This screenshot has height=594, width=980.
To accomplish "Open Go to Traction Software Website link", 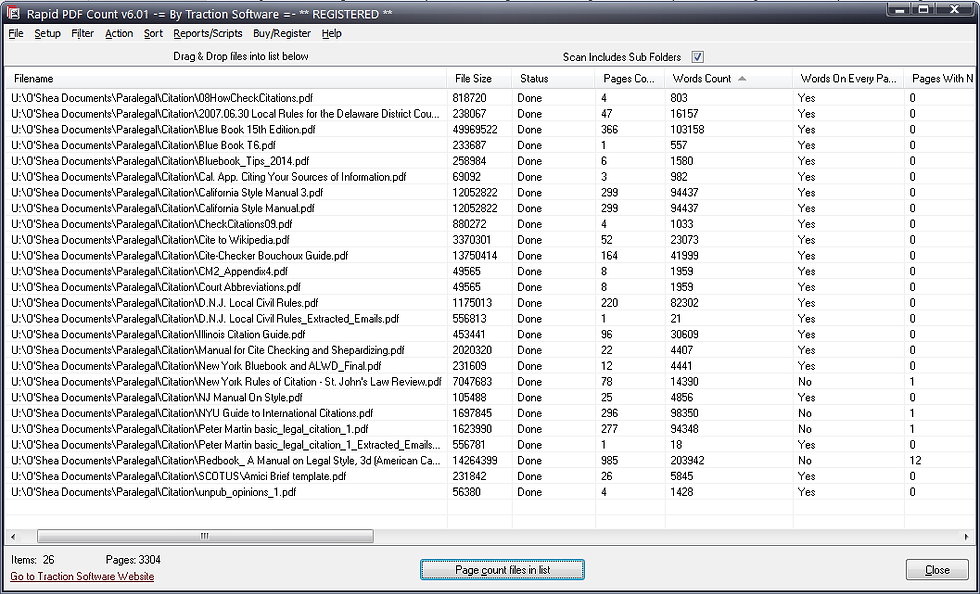I will click(82, 576).
